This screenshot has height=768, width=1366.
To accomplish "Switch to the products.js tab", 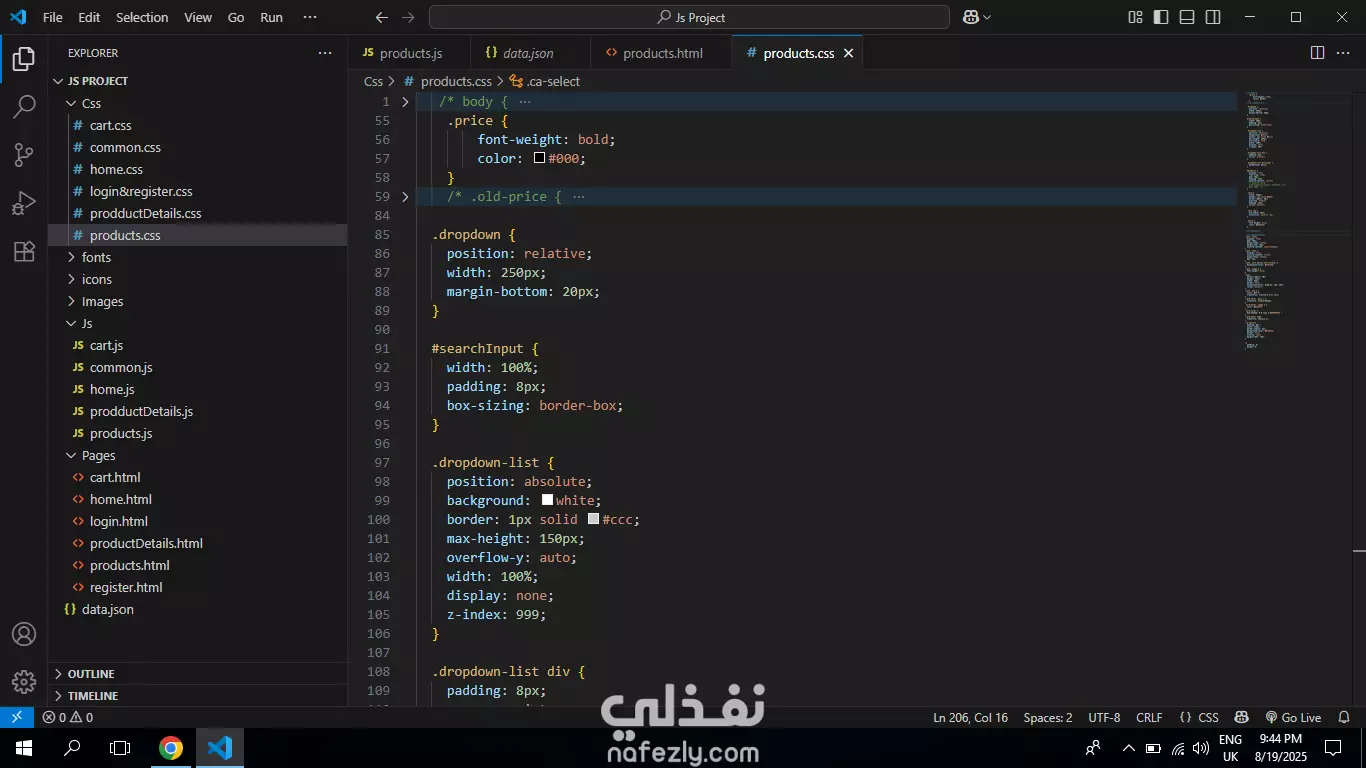I will (410, 53).
